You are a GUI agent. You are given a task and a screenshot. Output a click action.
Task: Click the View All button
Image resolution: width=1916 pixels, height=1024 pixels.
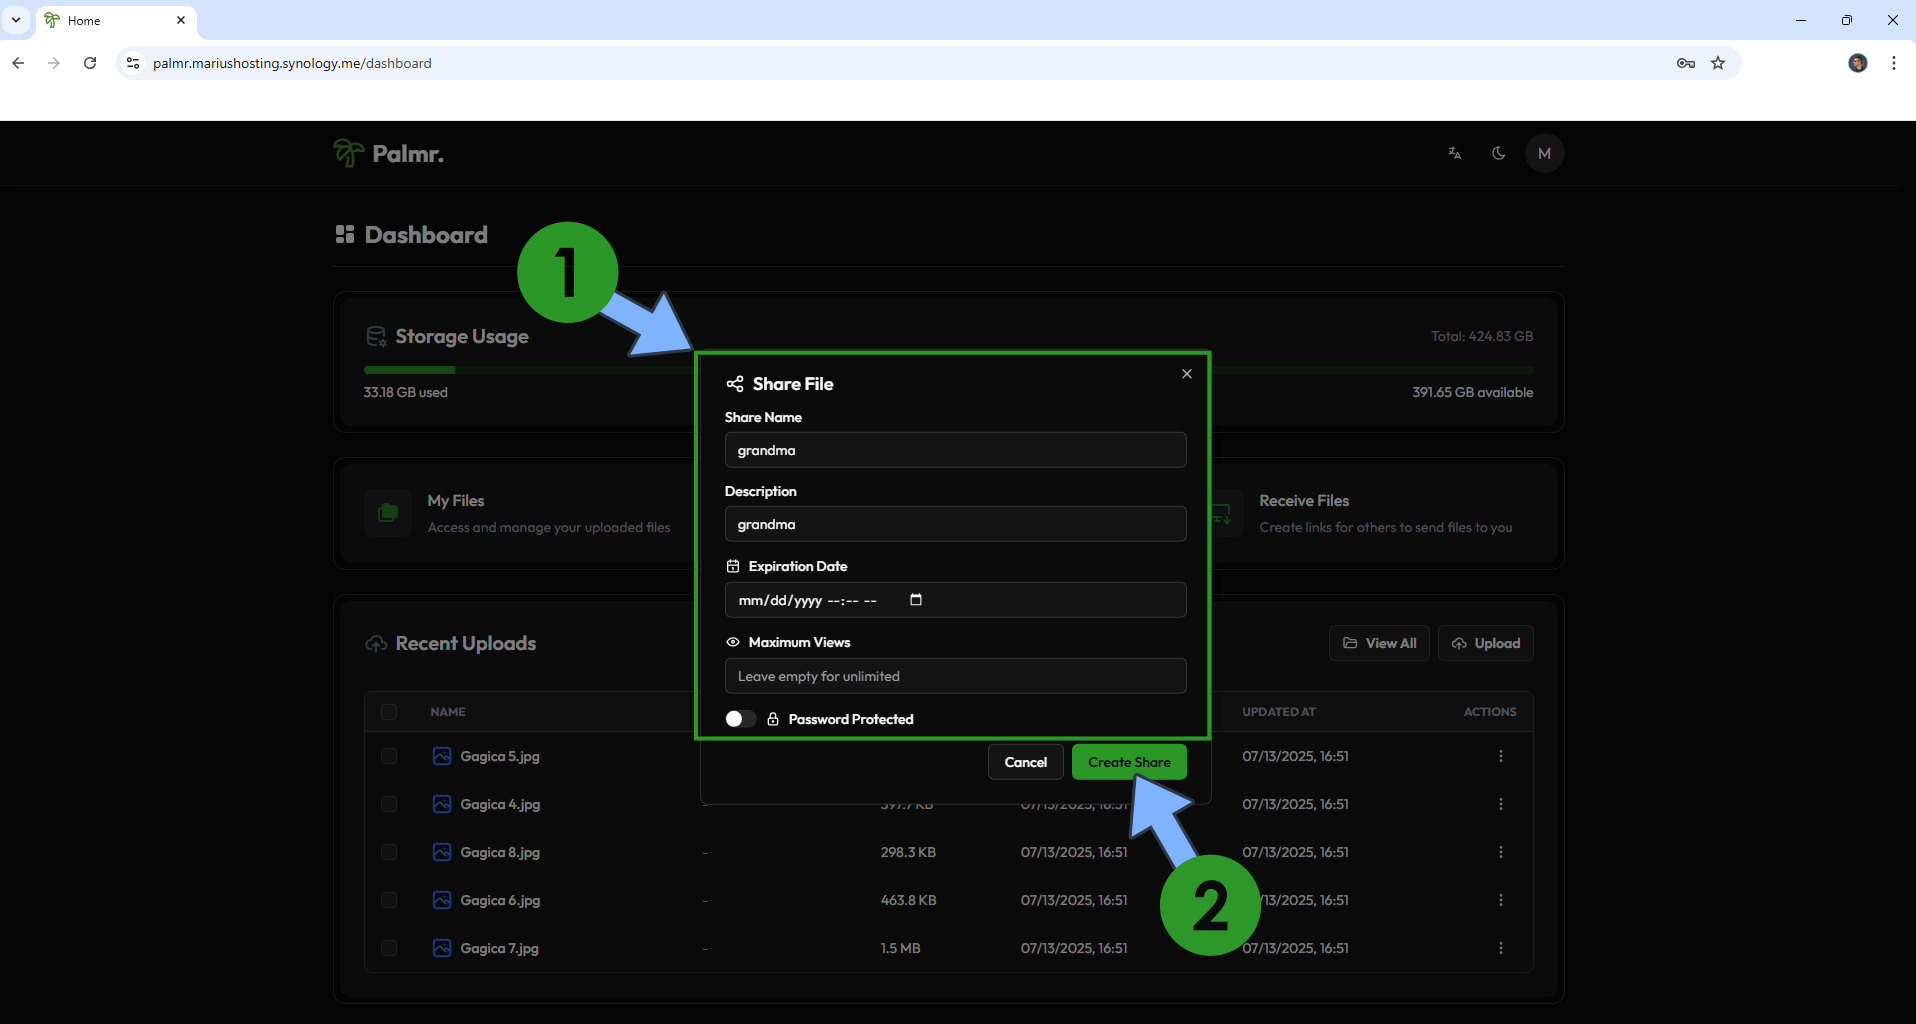[x=1380, y=643]
